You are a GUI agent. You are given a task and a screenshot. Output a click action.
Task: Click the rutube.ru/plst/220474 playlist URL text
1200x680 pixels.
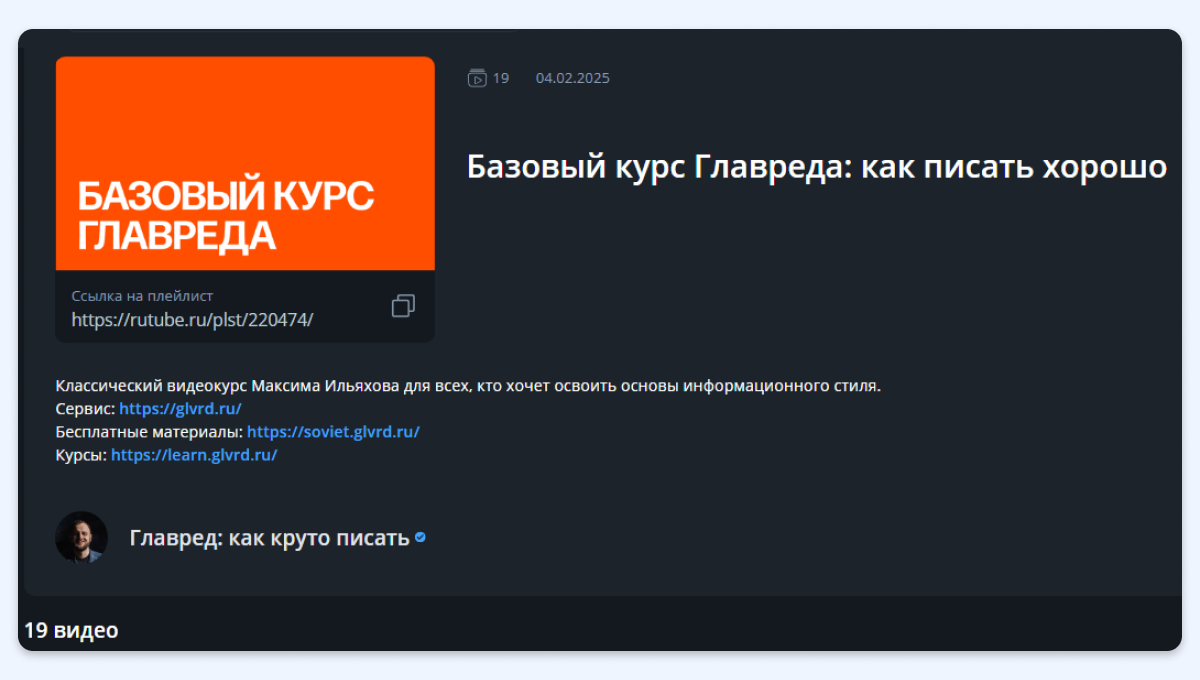pyautogui.click(x=192, y=319)
